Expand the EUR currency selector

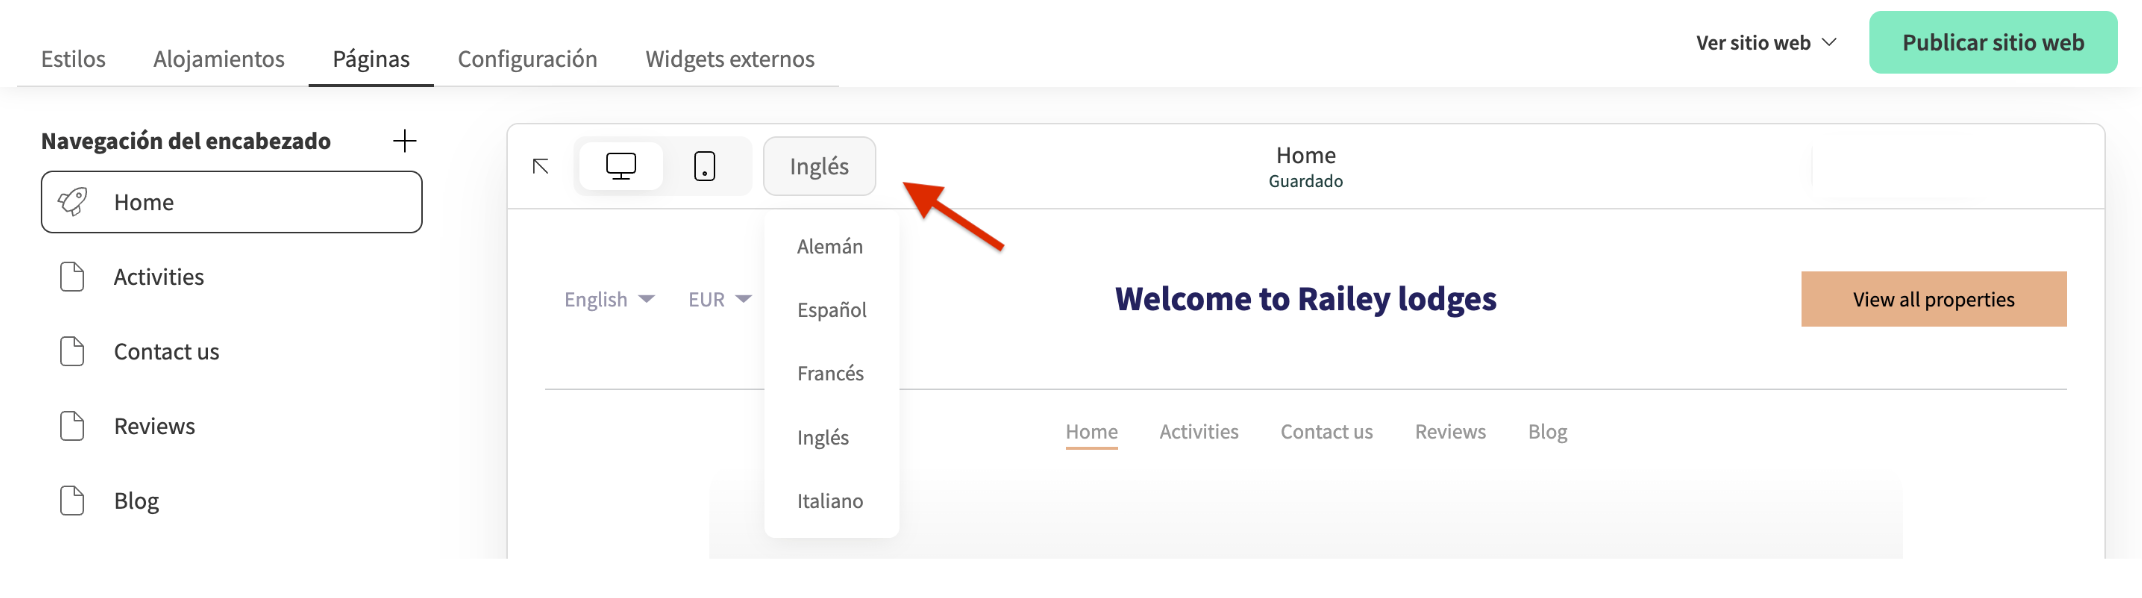coord(719,299)
